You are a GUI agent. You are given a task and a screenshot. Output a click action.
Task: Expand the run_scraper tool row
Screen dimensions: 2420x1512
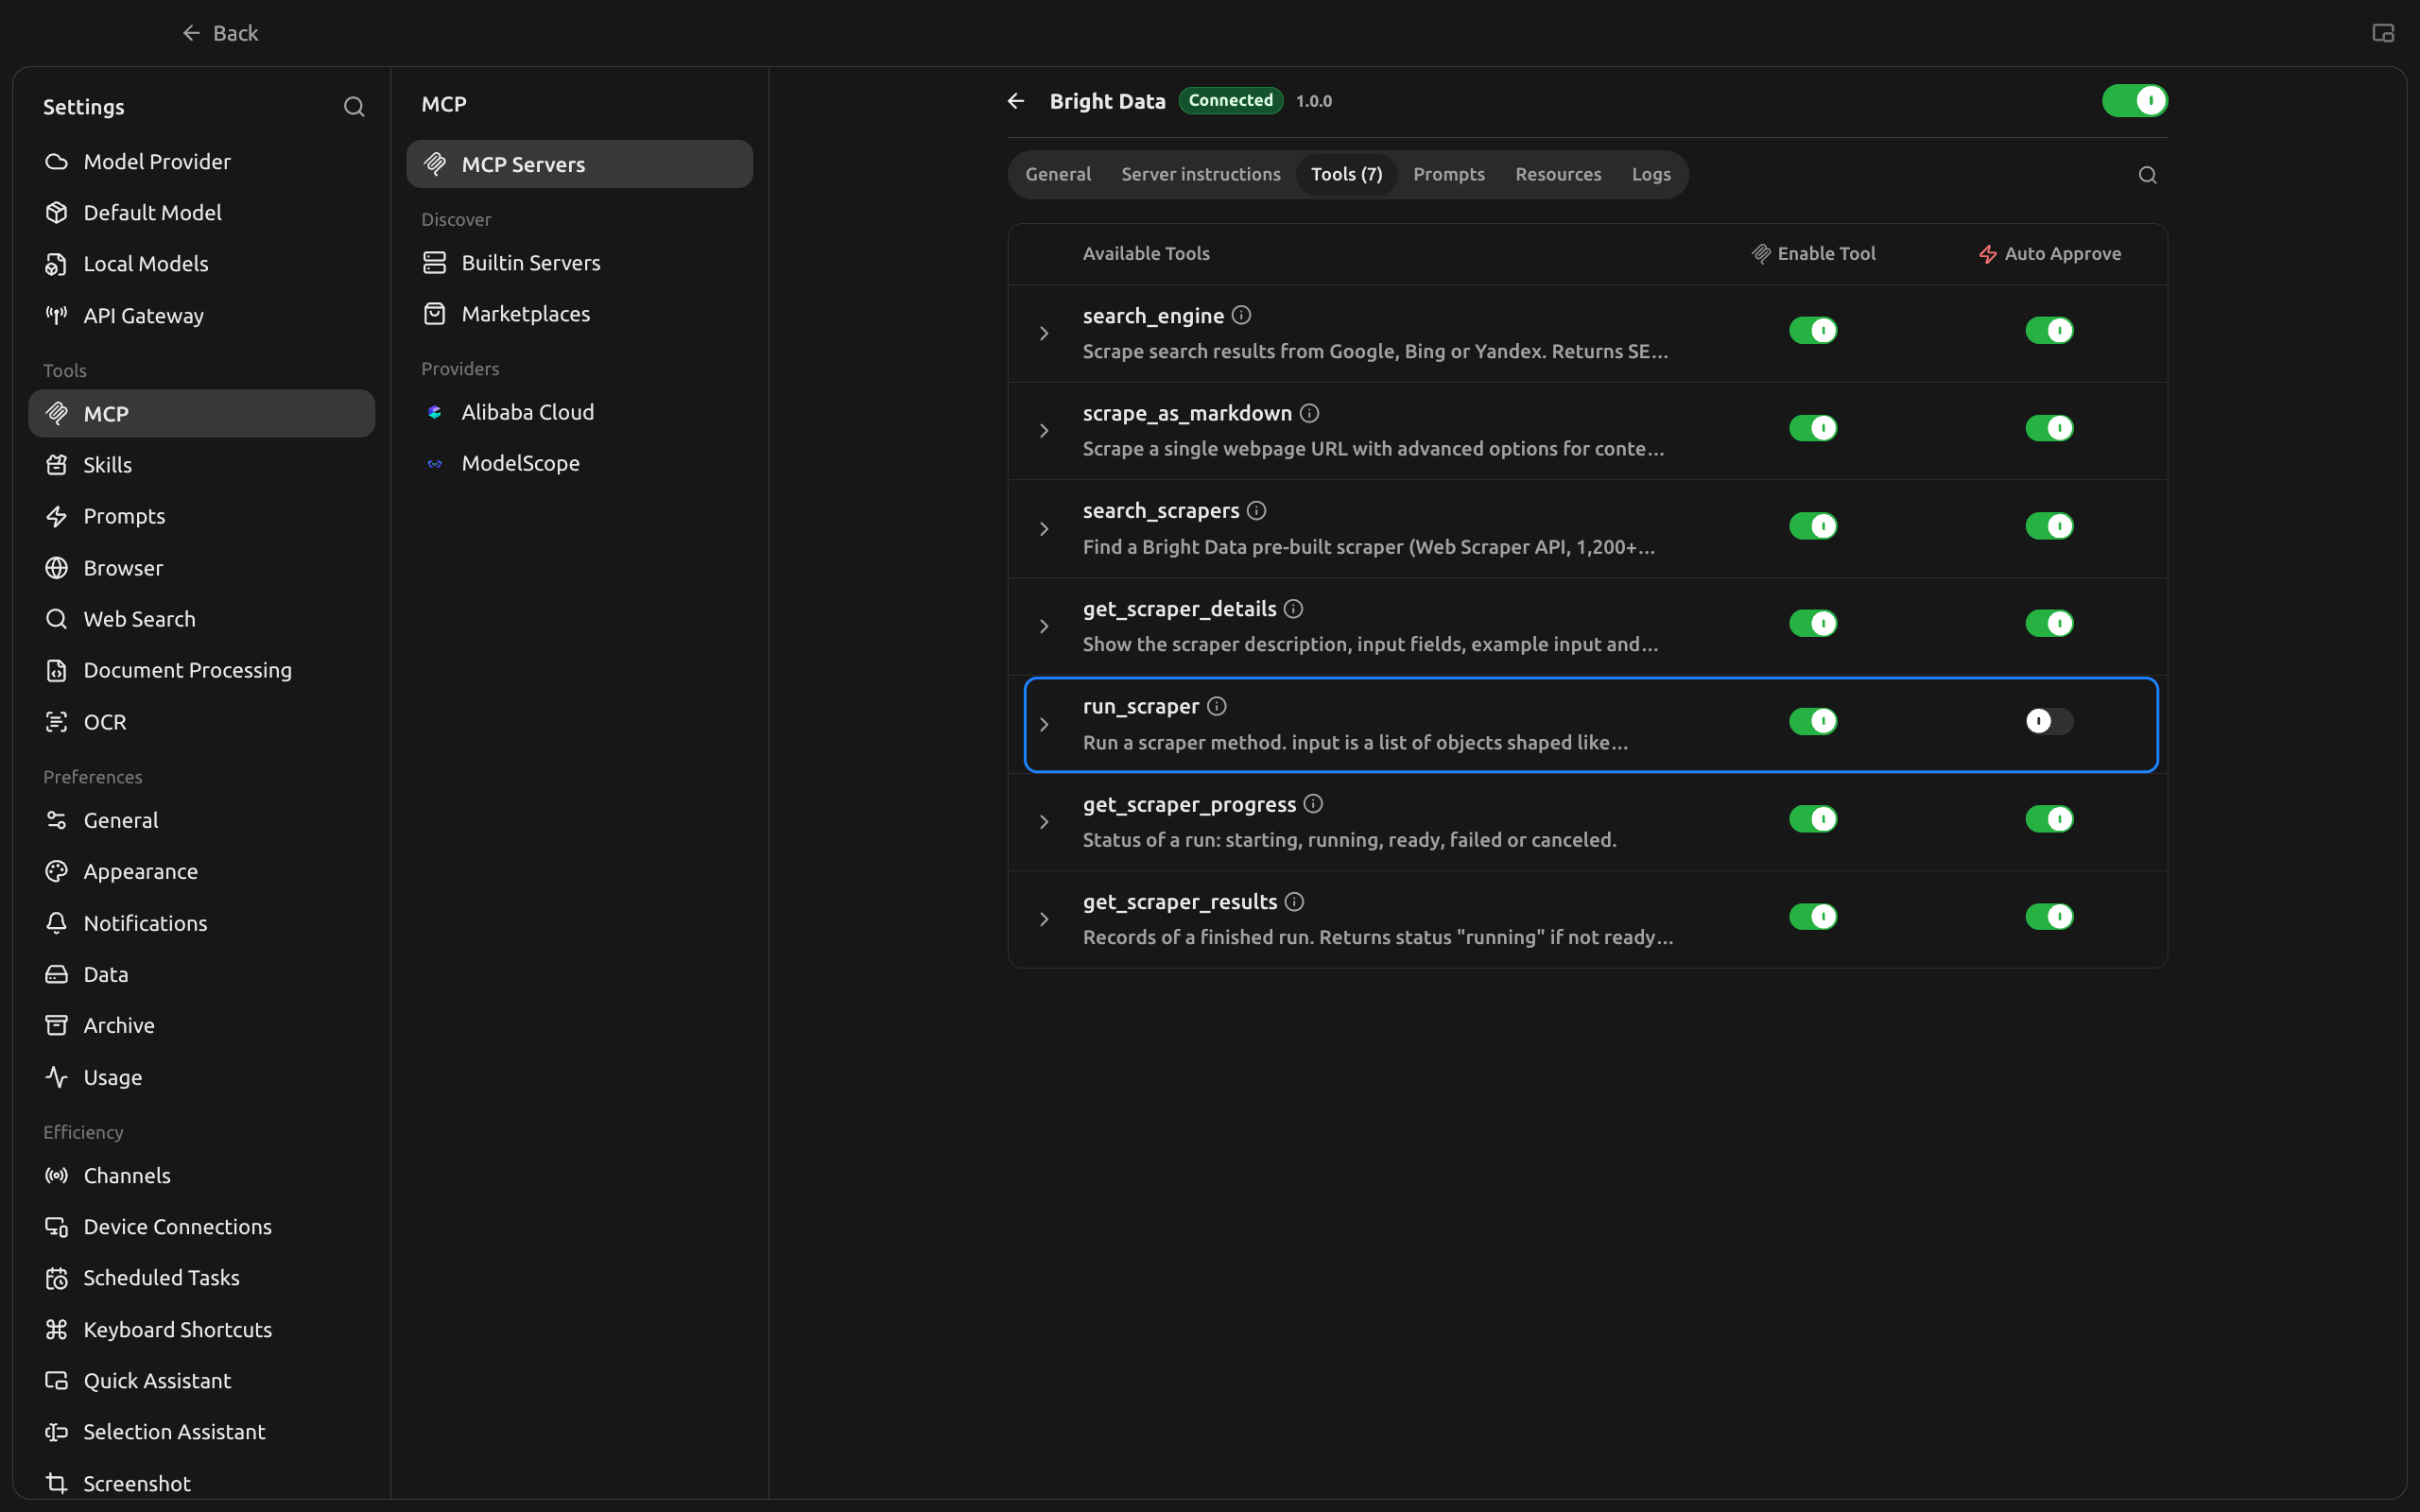tap(1044, 724)
